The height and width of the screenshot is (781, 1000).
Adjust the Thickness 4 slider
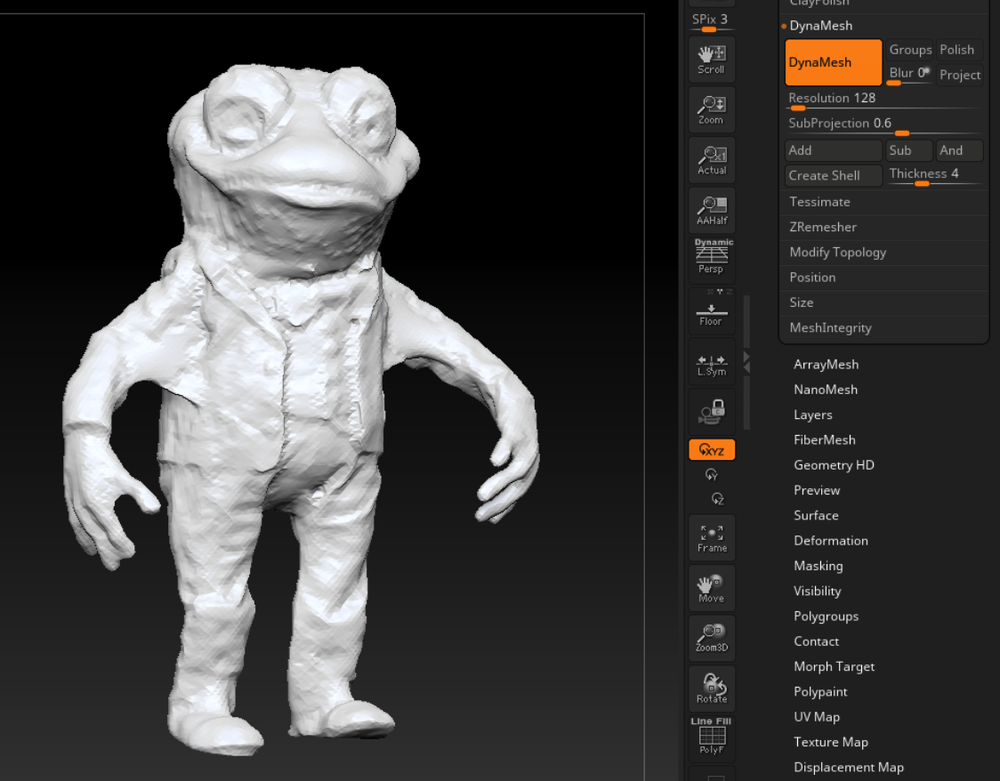pyautogui.click(x=934, y=175)
